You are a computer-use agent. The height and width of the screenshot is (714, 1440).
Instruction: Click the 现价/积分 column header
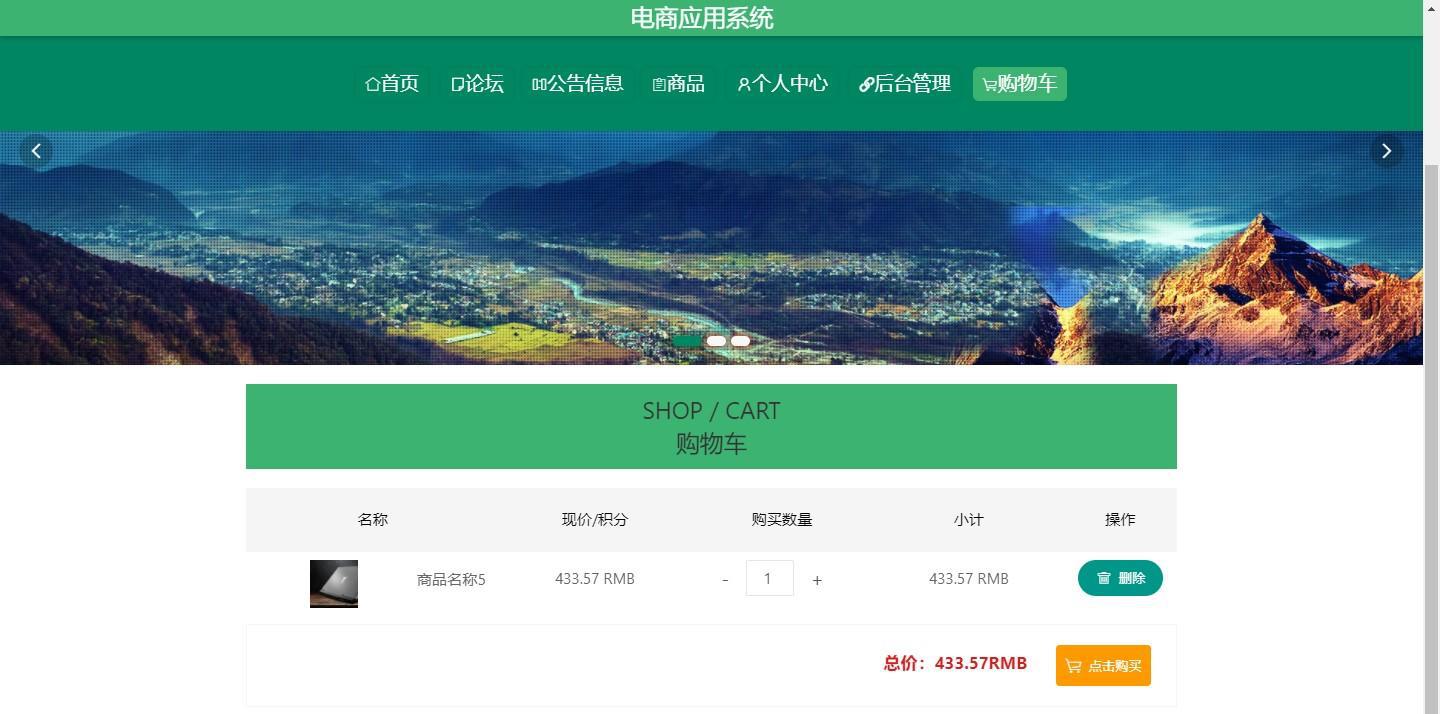click(595, 520)
